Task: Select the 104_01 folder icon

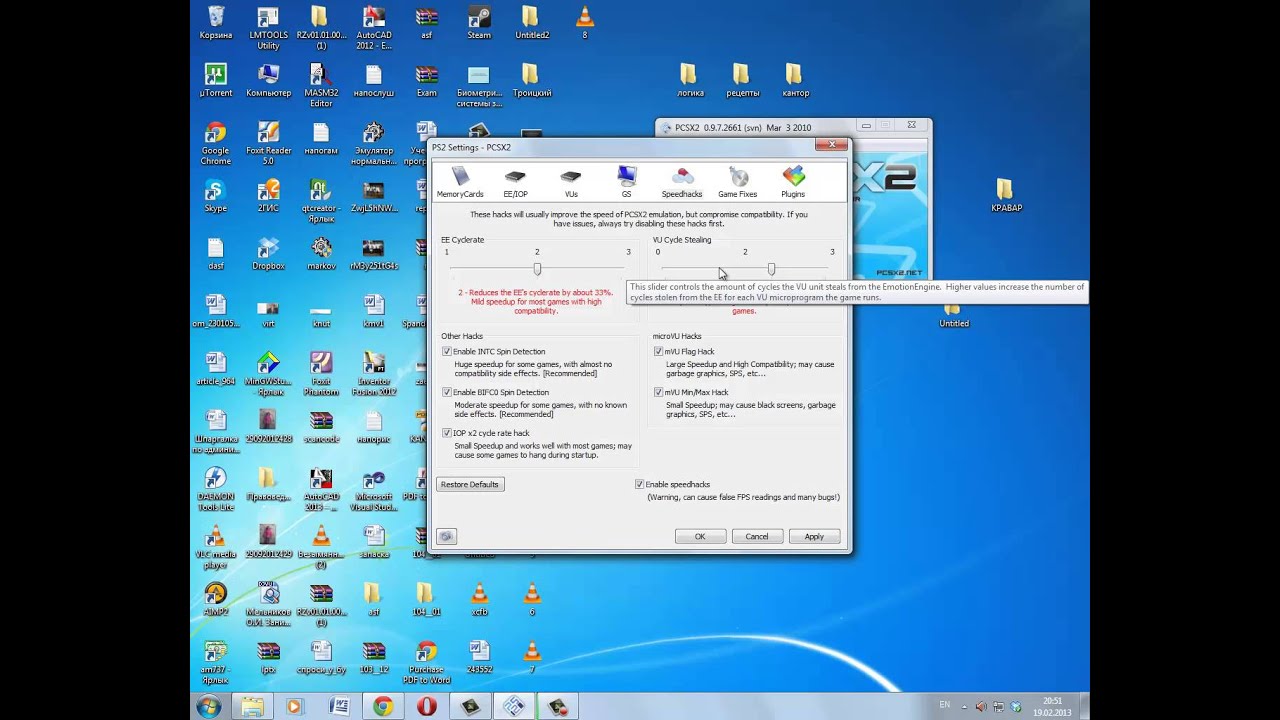Action: 427,599
